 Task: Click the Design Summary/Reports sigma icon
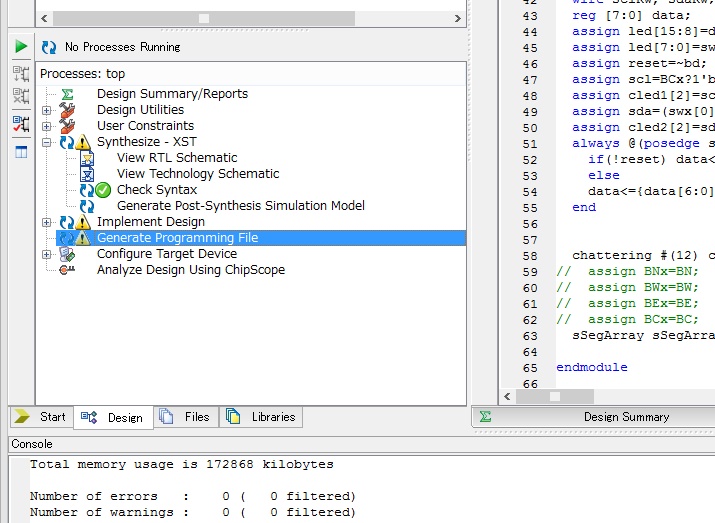67,94
